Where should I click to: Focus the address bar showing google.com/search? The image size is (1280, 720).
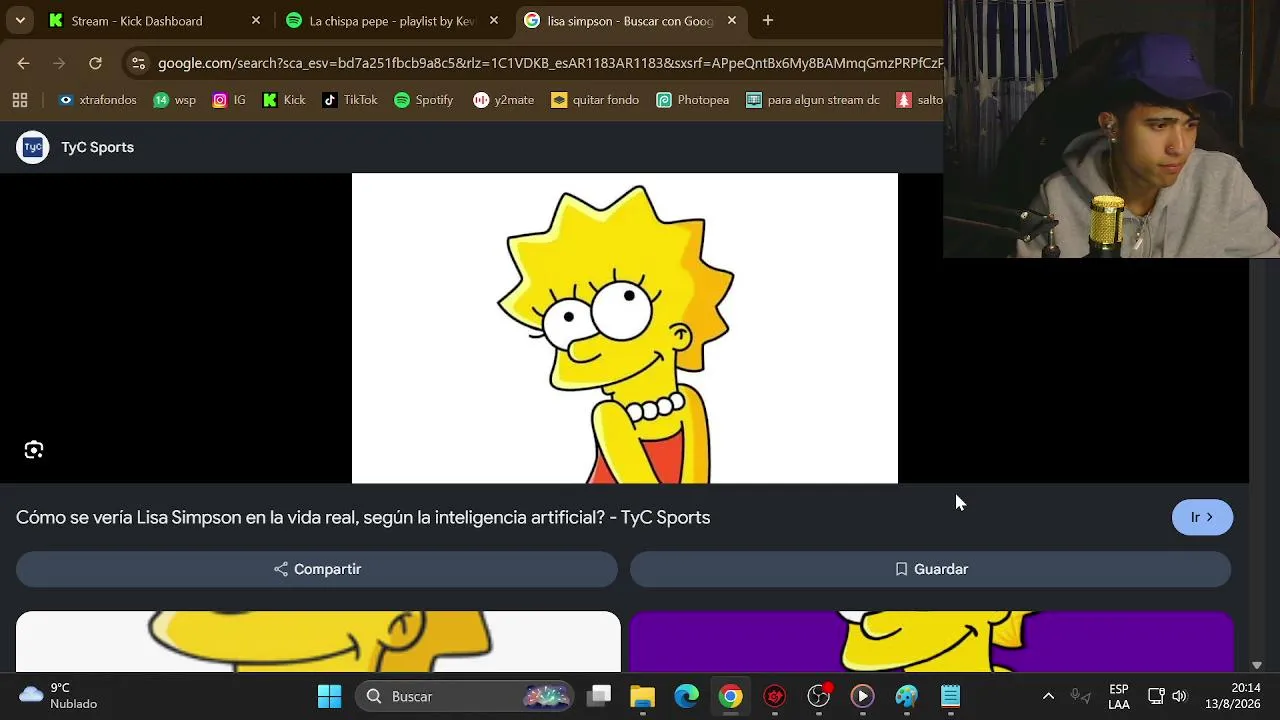[550, 63]
